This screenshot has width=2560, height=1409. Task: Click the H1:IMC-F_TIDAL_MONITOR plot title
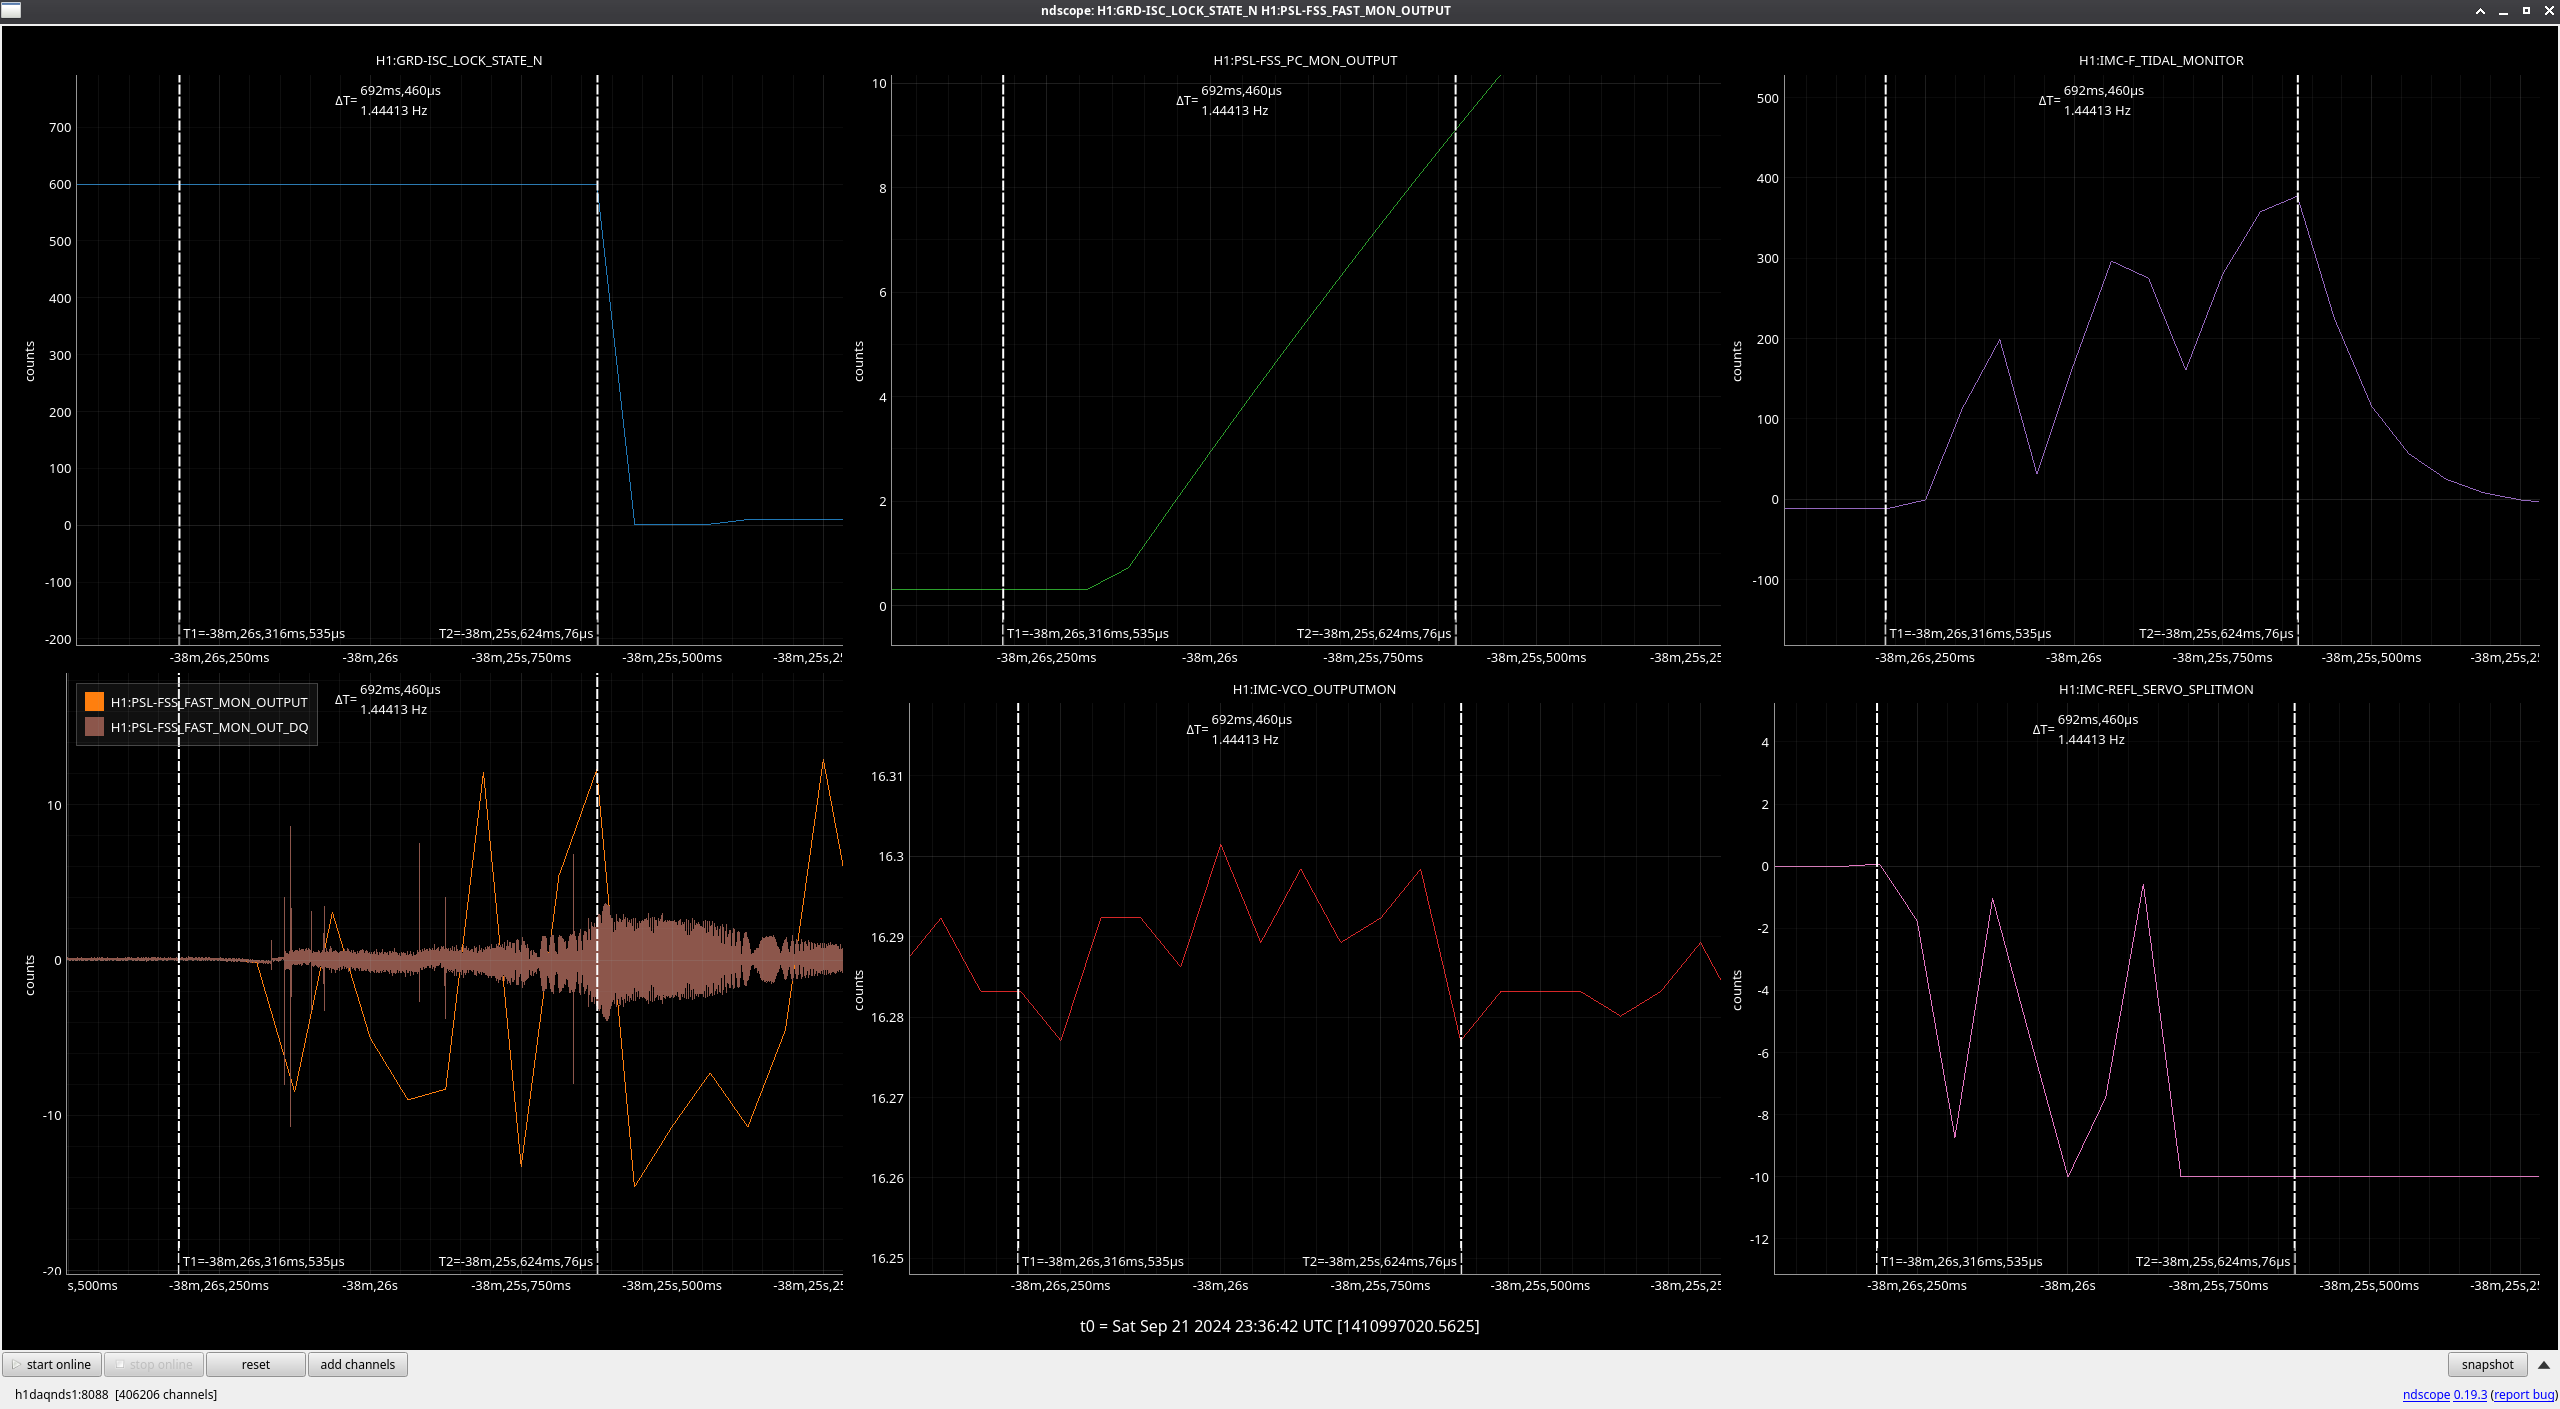coord(2161,61)
